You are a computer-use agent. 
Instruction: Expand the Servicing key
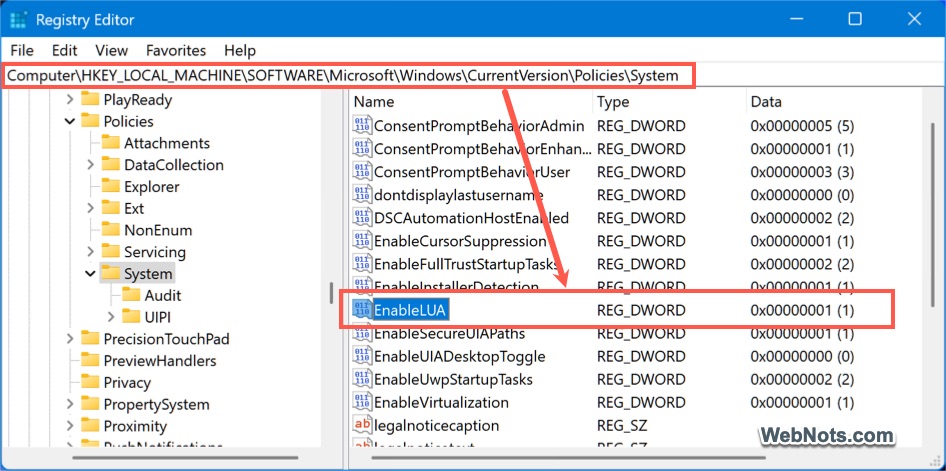tap(90, 252)
